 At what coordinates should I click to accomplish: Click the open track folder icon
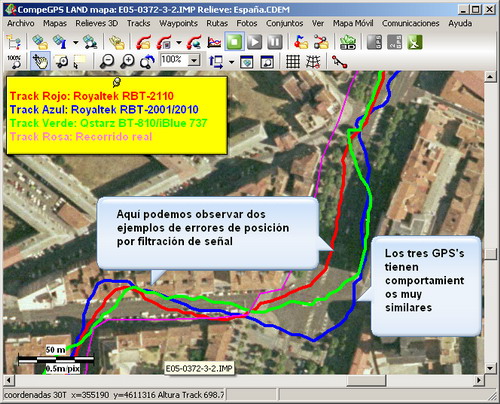pos(143,42)
